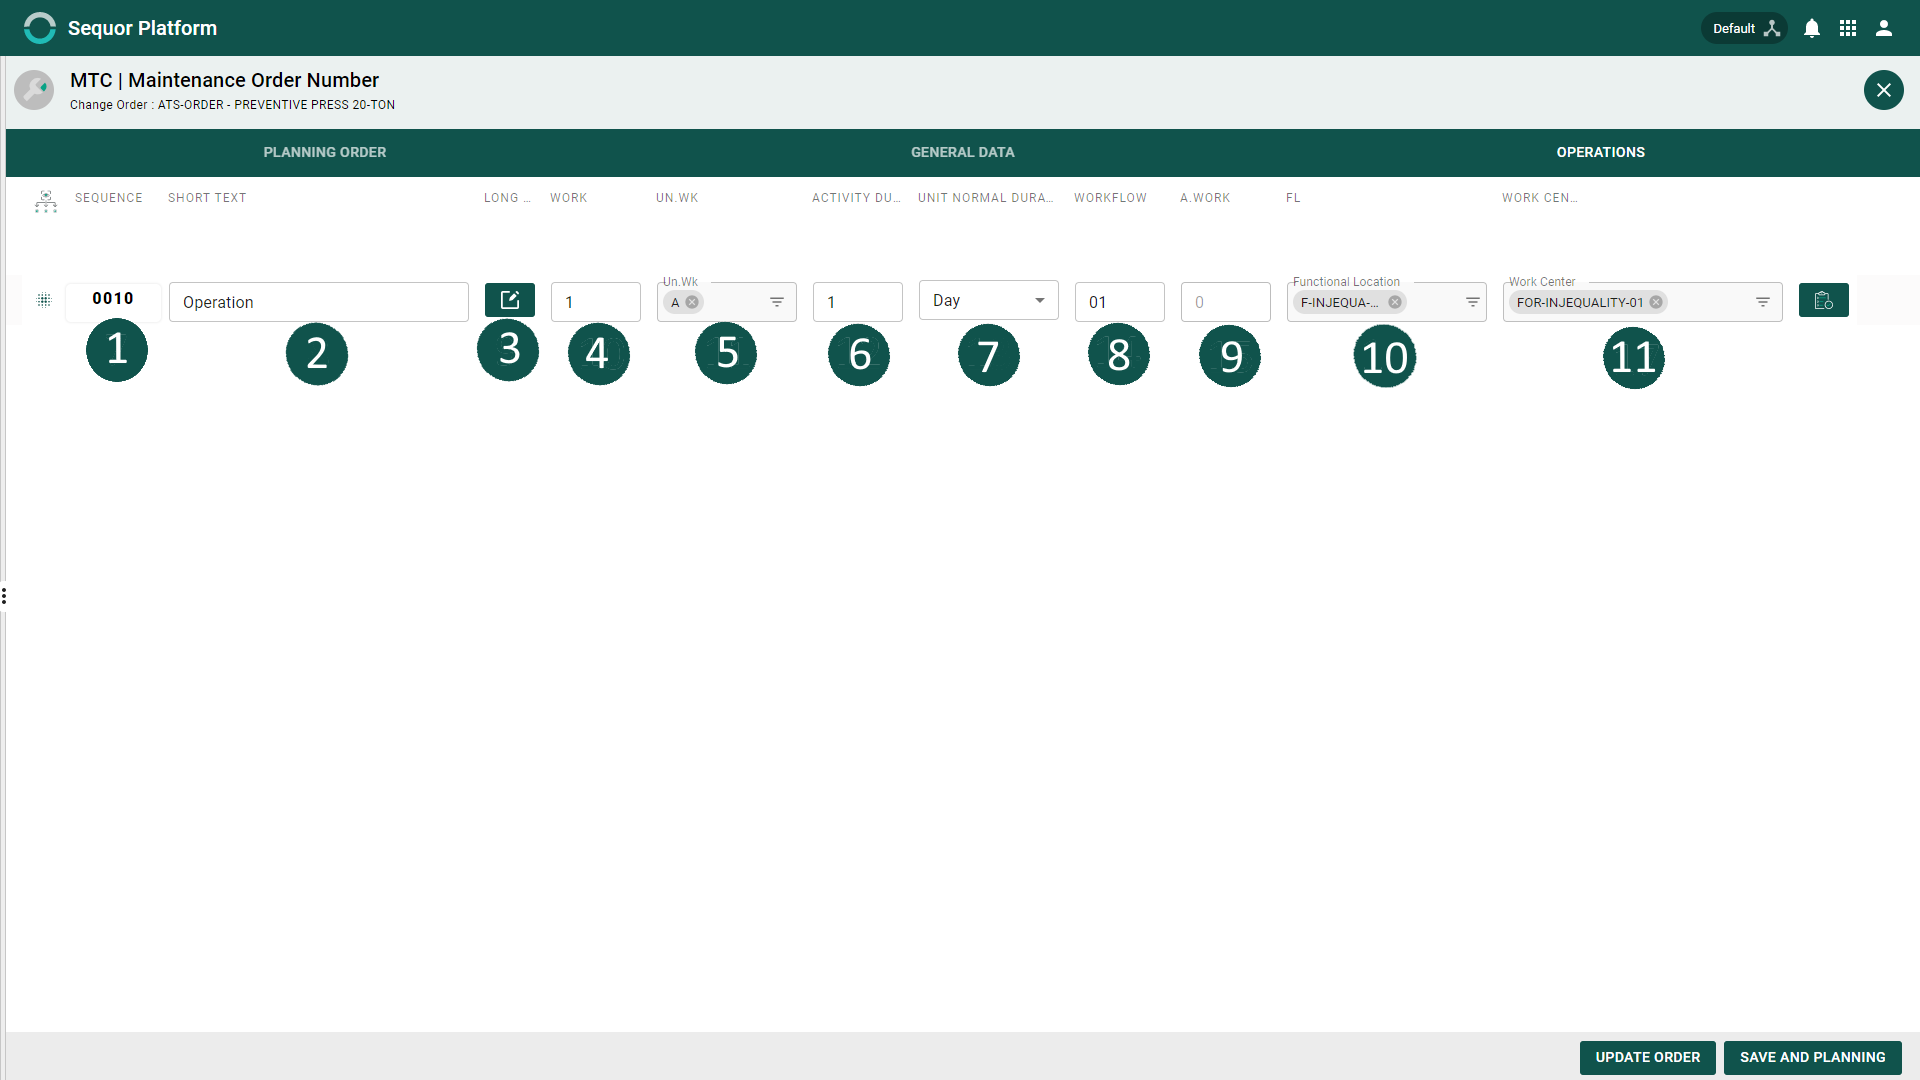This screenshot has width=1920, height=1080.
Task: Click the Update Order button
Action: pos(1647,1057)
